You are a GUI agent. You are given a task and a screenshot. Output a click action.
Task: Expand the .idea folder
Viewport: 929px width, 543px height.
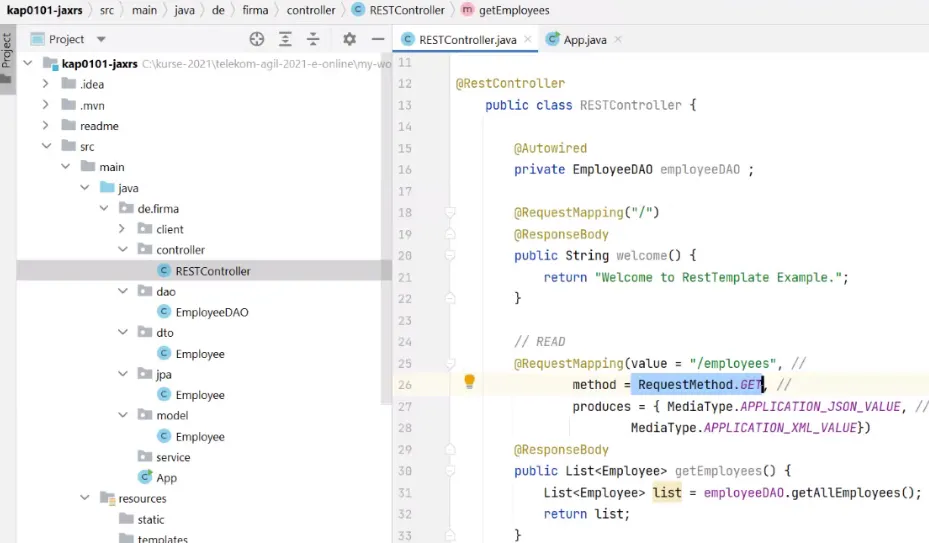pyautogui.click(x=46, y=84)
